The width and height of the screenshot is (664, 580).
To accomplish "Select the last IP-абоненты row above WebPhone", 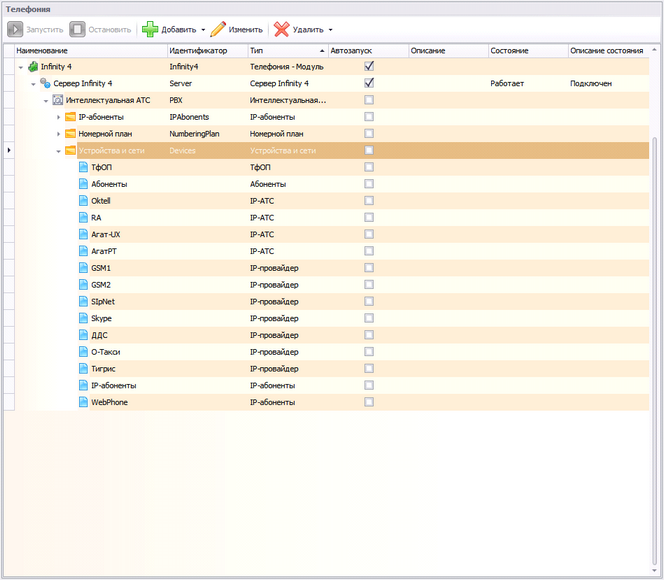I will pyautogui.click(x=332, y=385).
